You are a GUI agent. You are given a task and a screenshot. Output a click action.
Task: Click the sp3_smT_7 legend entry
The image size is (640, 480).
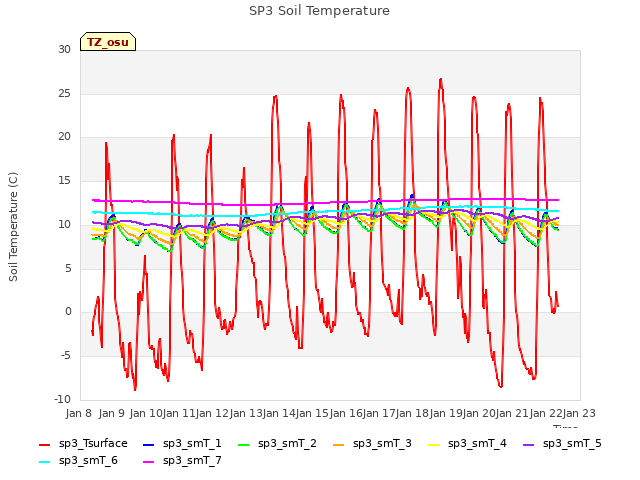182,460
